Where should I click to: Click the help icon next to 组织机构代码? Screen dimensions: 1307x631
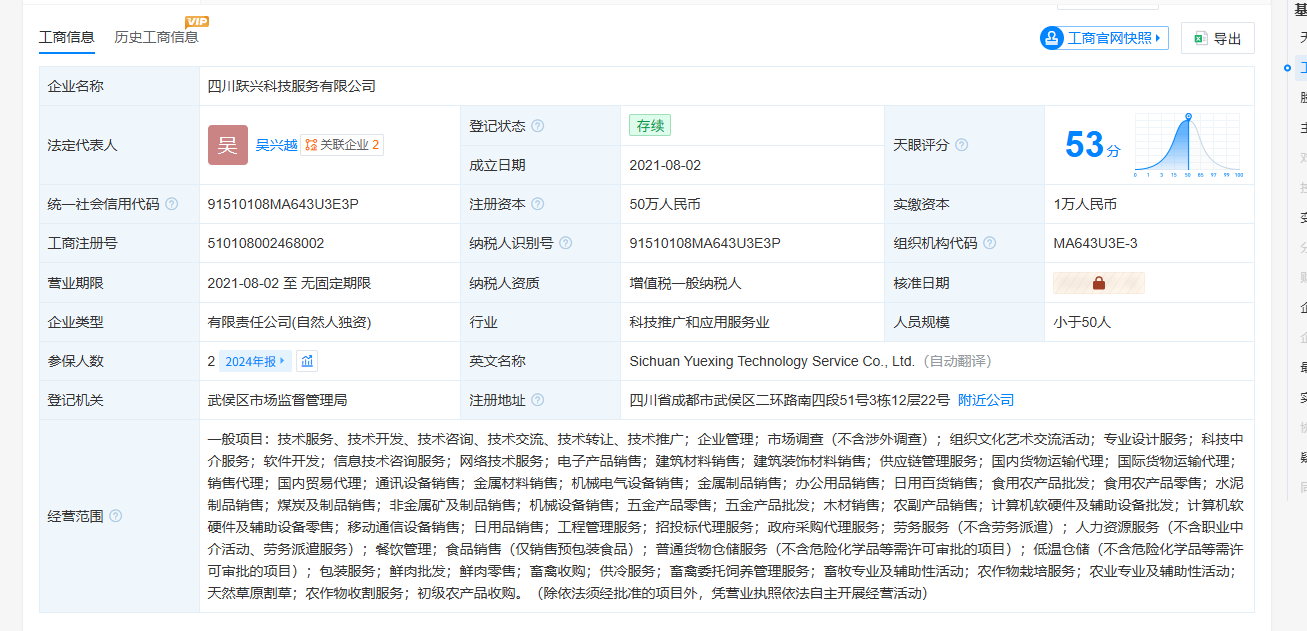[x=989, y=243]
